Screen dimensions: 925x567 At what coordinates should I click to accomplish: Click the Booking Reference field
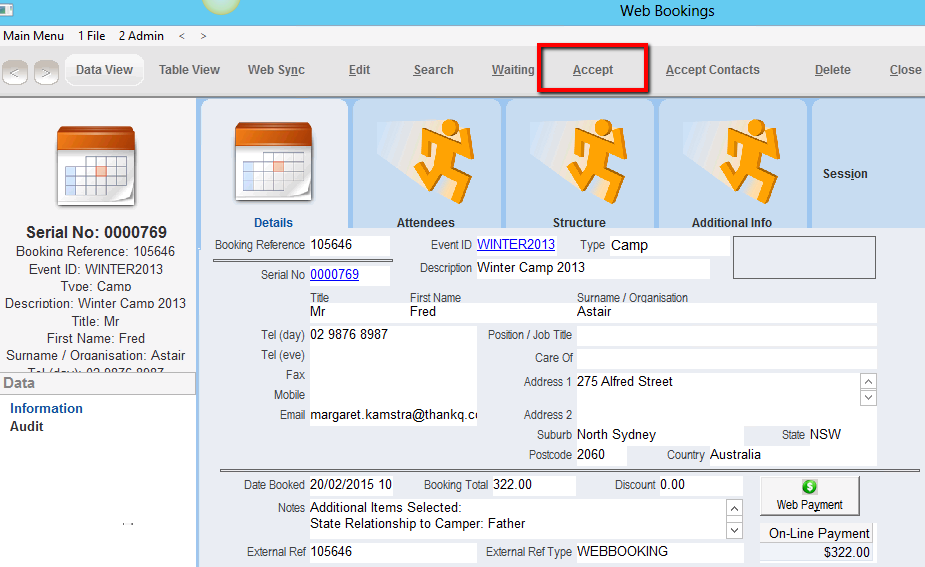[x=349, y=245]
